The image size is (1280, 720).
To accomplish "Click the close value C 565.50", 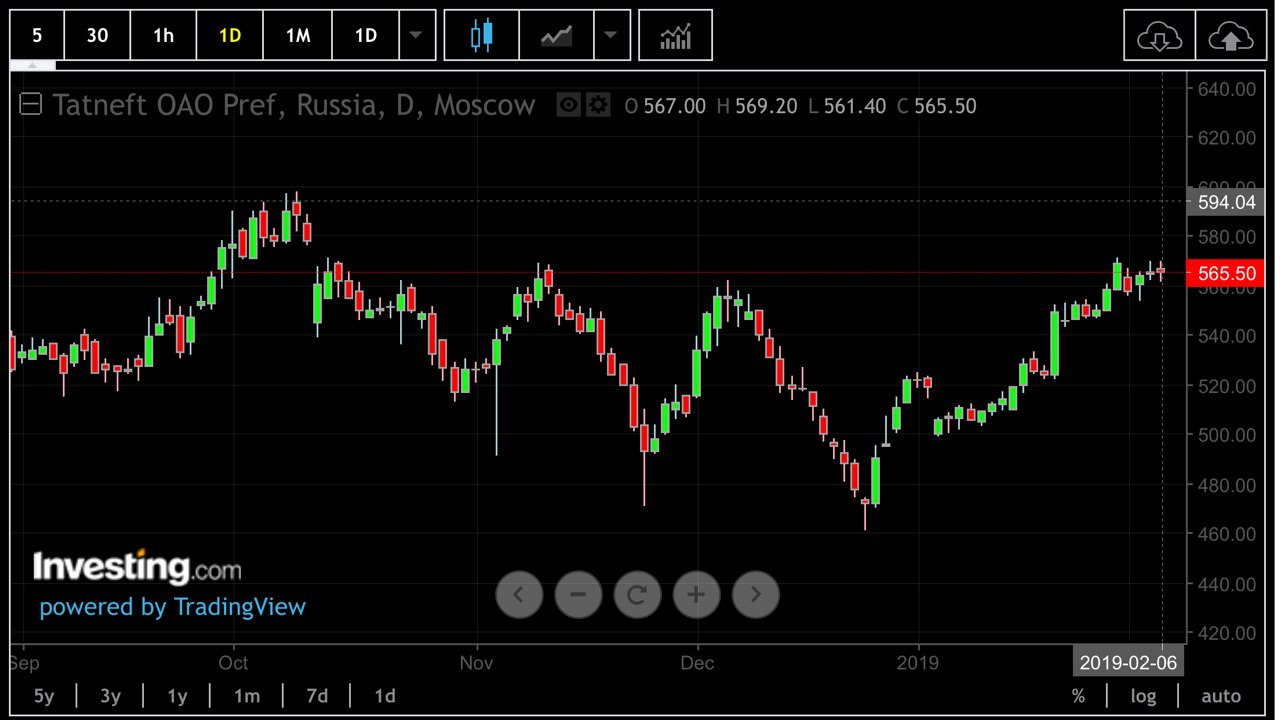I will pyautogui.click(x=936, y=106).
